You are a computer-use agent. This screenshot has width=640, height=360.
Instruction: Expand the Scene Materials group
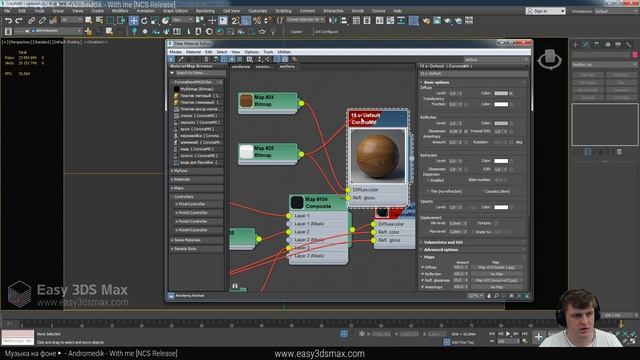click(x=197, y=240)
